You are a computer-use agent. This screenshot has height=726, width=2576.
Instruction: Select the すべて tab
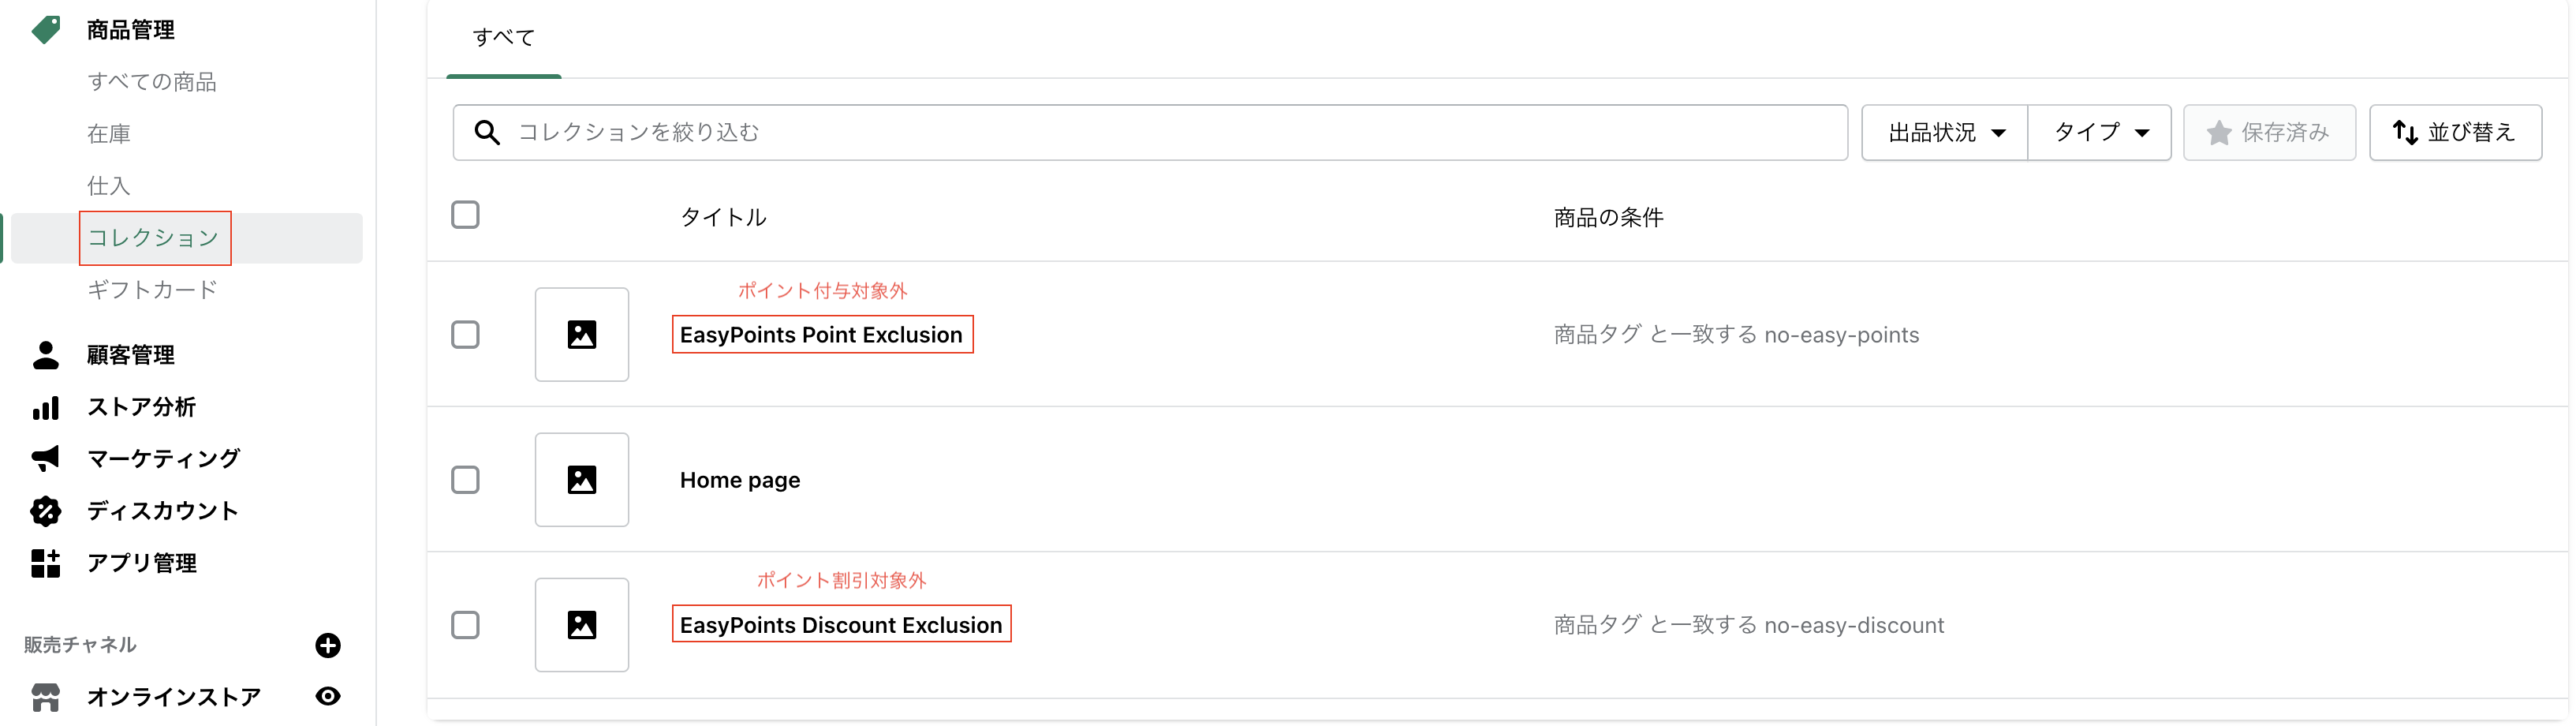[504, 38]
